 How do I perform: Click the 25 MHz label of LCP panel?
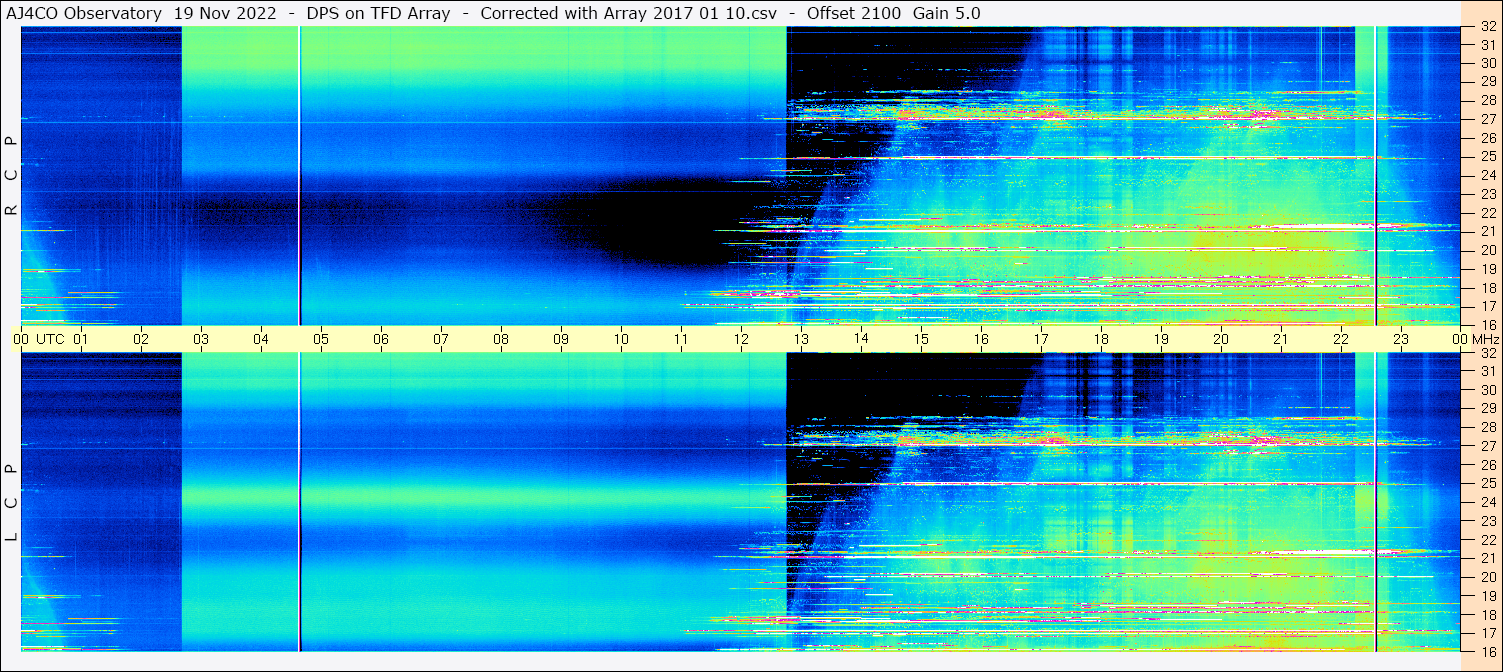click(x=1487, y=484)
